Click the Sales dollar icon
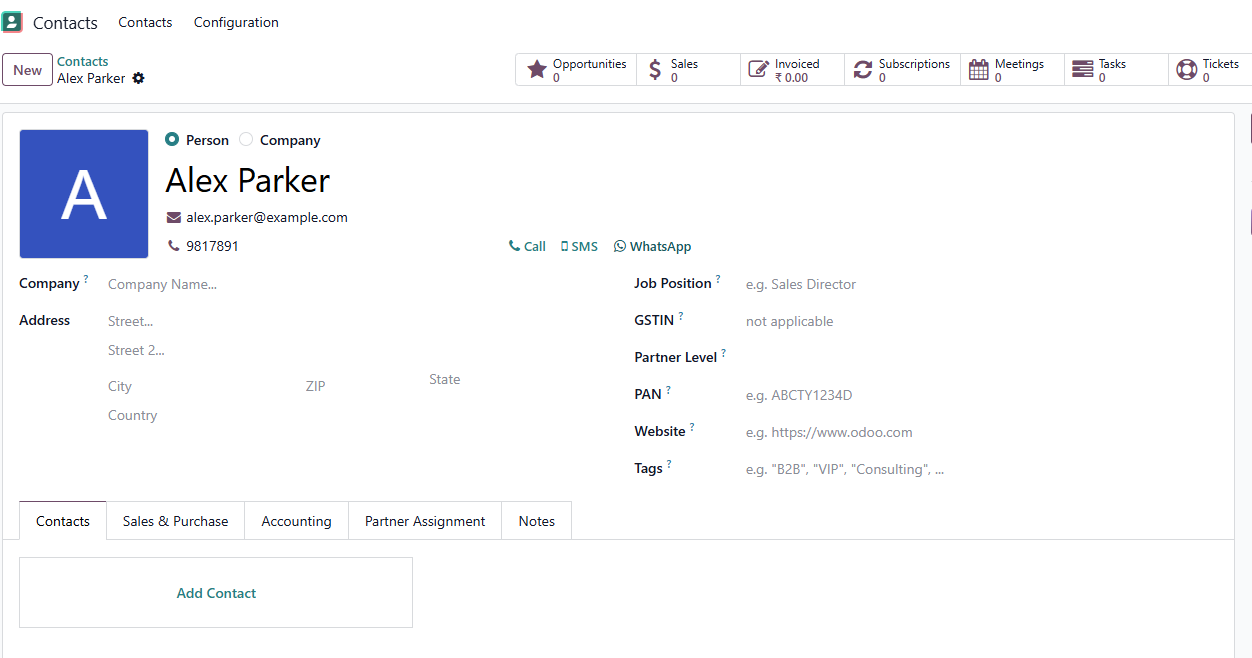 655,69
